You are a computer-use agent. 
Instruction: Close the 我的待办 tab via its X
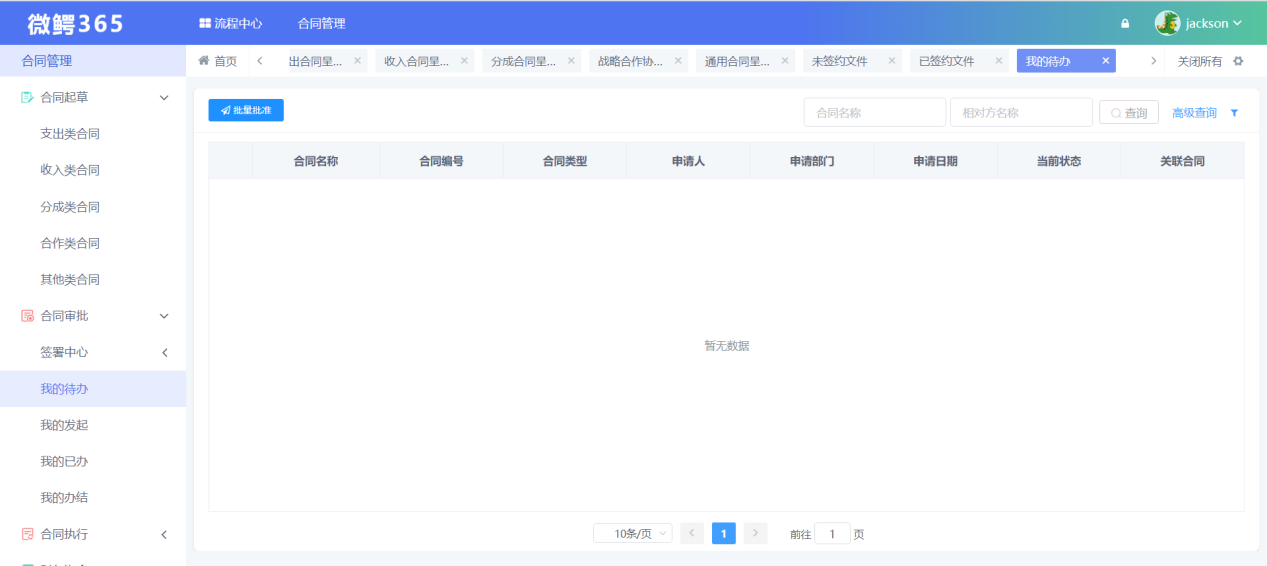coord(1105,61)
